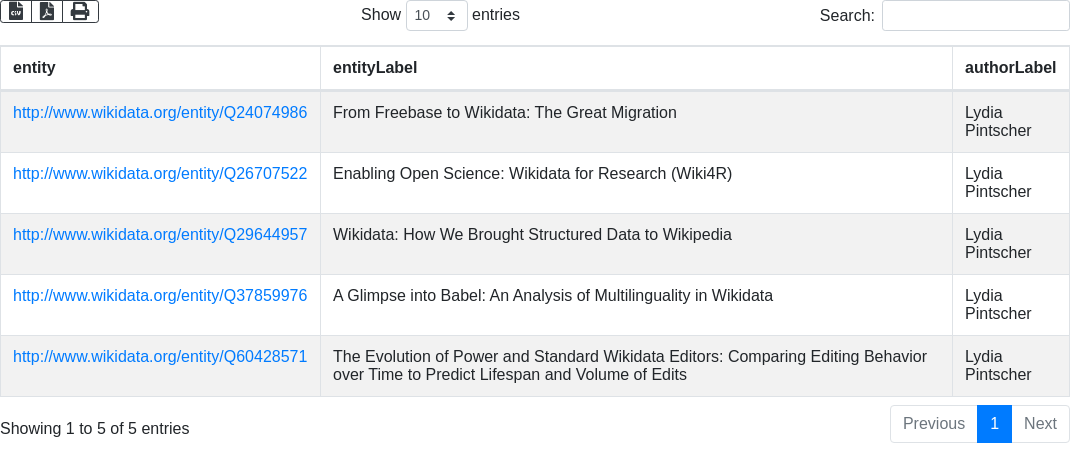Click the 'Enabling Open Science' row title
Screen dimensions: 1070x450
click(x=532, y=174)
